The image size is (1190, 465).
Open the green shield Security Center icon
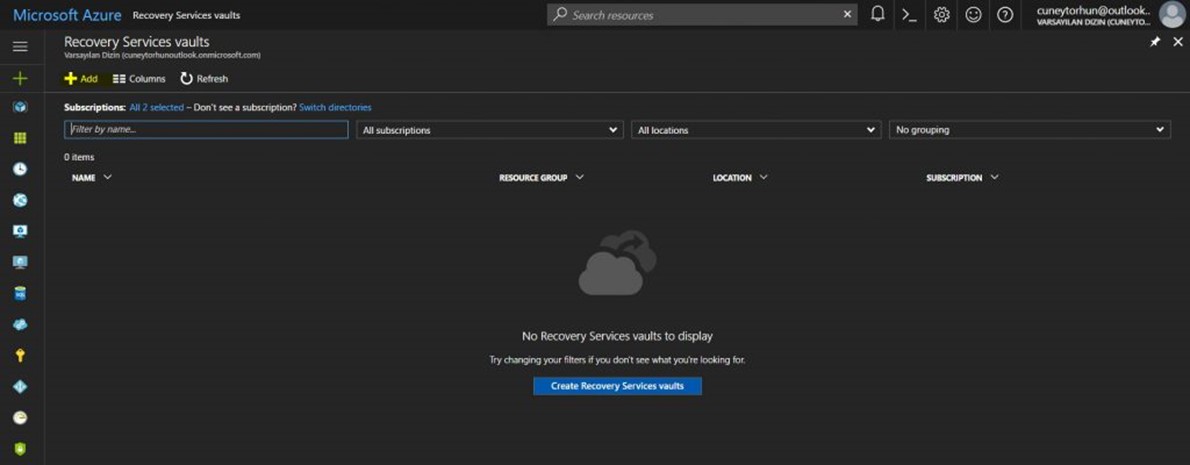pyautogui.click(x=20, y=448)
